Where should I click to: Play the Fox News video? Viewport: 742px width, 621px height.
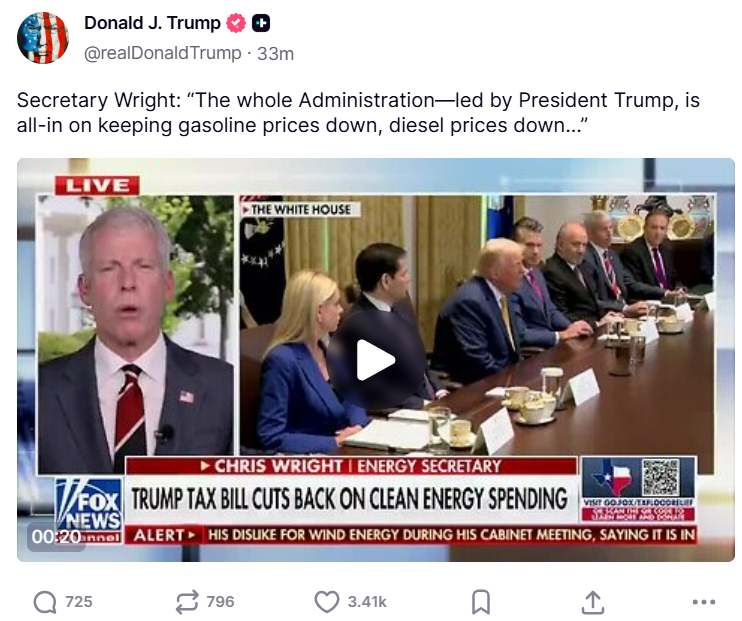coord(376,360)
